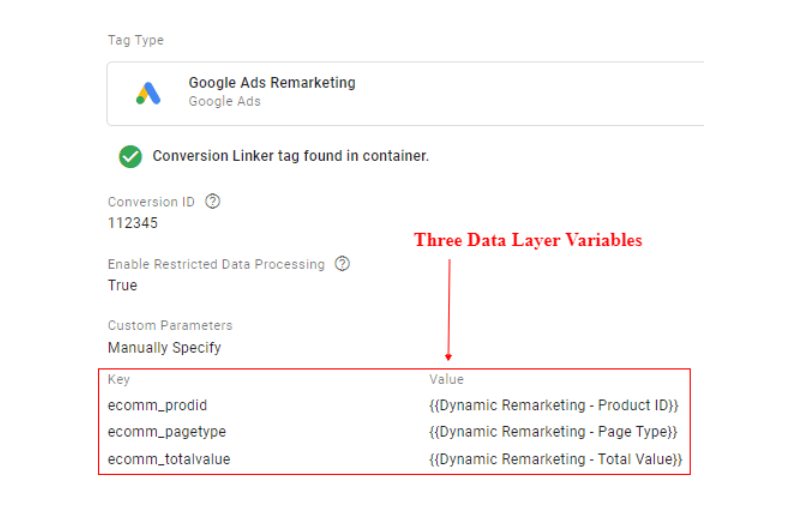Screen dimensions: 790x523
Task: Click the Dynamic Remarketing - Product ID value
Action: tap(554, 405)
